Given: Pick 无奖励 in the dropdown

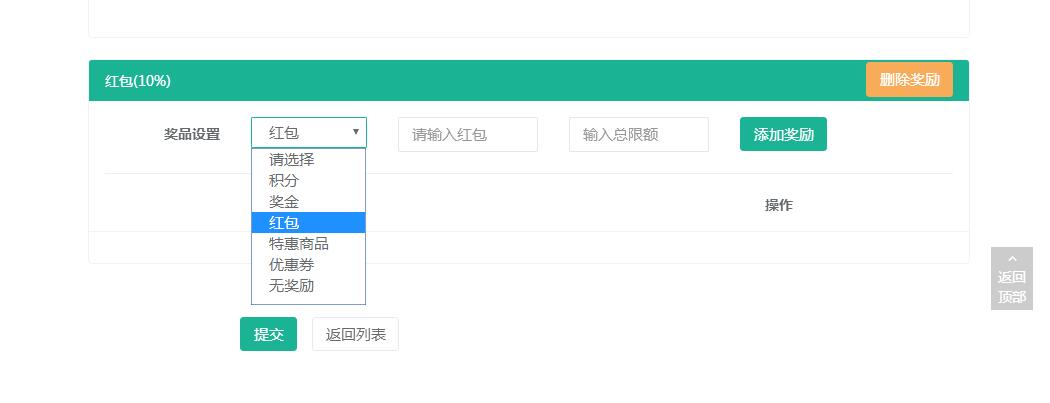Looking at the screenshot, I should pos(308,286).
